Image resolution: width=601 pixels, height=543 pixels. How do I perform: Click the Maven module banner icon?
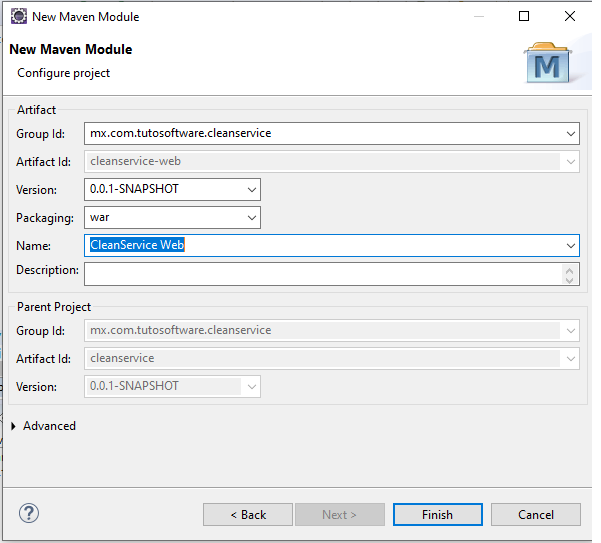(x=549, y=63)
